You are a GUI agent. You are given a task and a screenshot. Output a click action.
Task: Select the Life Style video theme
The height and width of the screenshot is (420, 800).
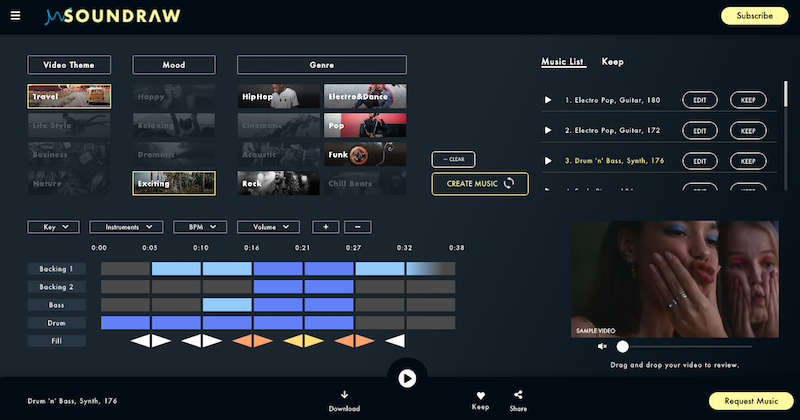pyautogui.click(x=69, y=126)
